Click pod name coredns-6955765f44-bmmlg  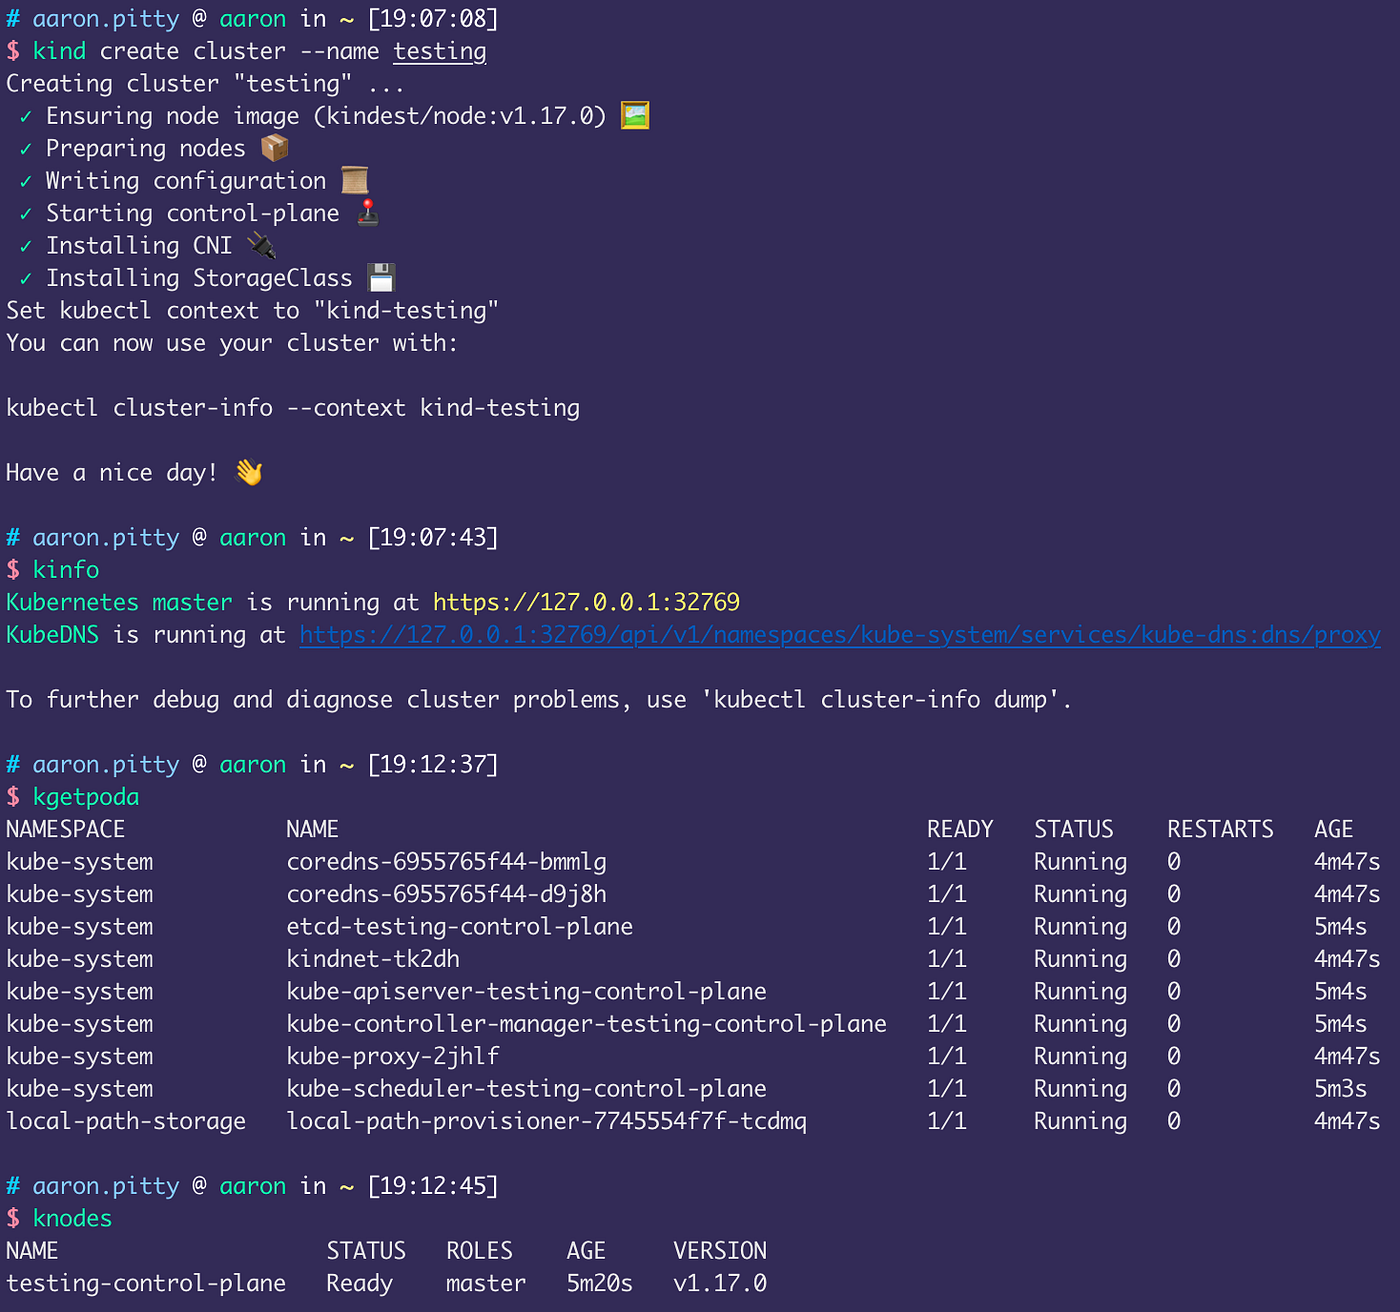coord(446,862)
